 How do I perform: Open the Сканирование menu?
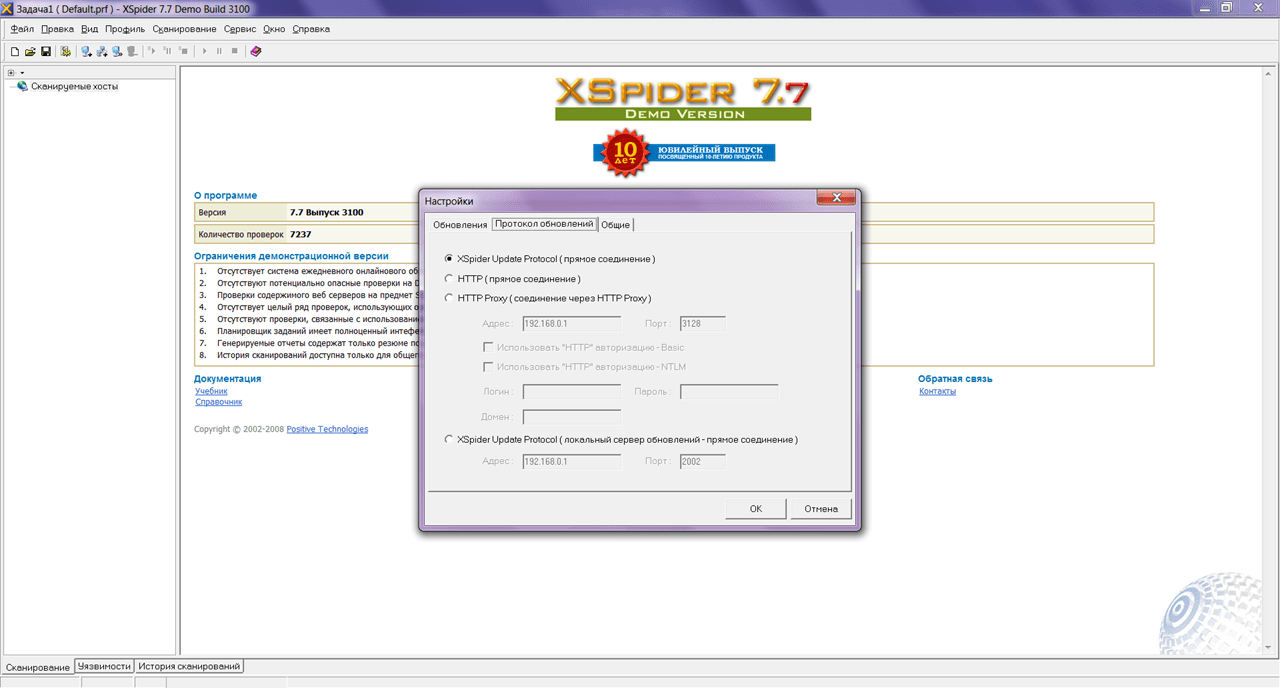pos(185,29)
